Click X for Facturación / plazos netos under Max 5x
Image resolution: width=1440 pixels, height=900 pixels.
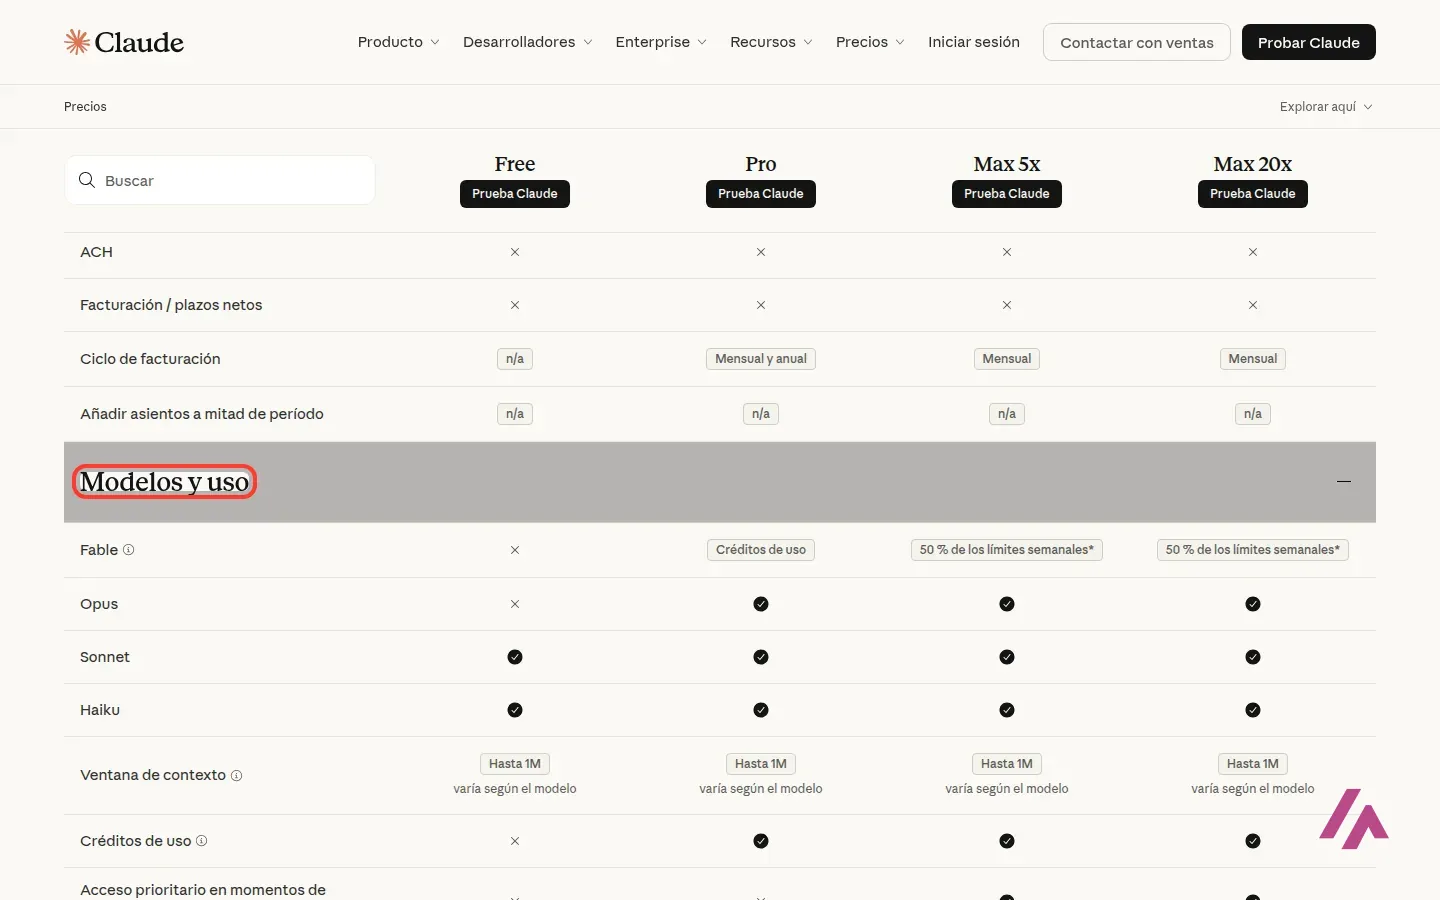point(1007,305)
